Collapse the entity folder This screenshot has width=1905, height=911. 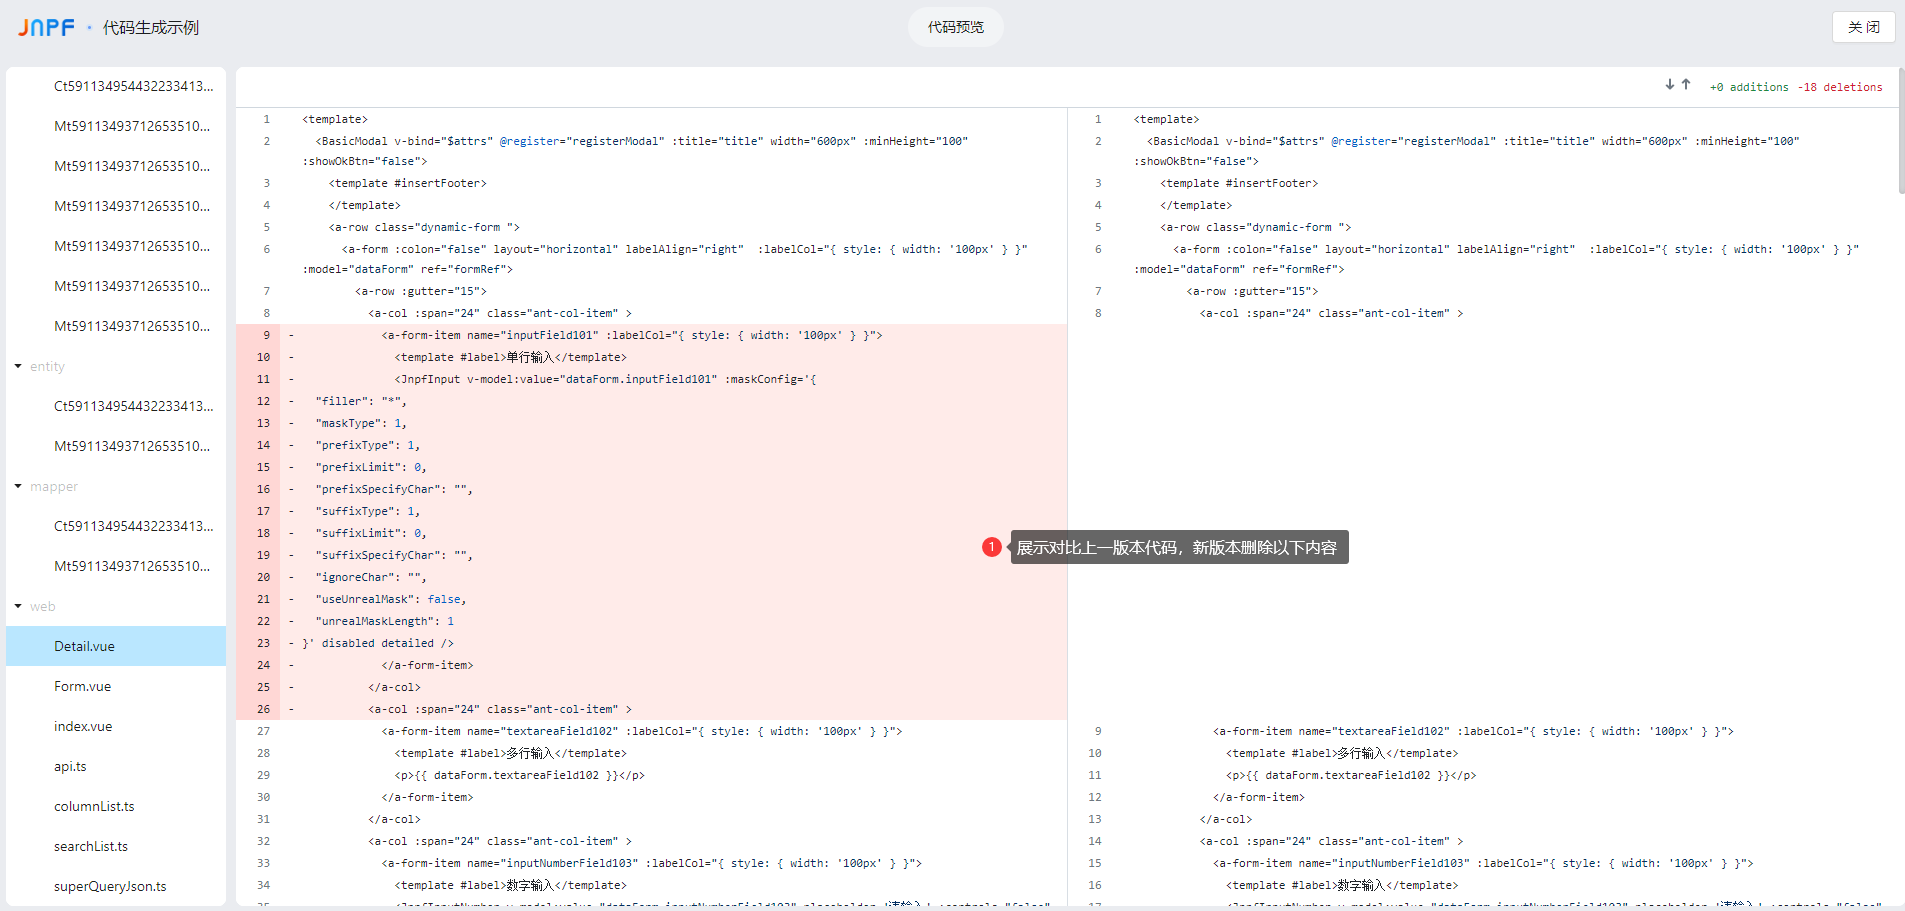pyautogui.click(x=18, y=366)
